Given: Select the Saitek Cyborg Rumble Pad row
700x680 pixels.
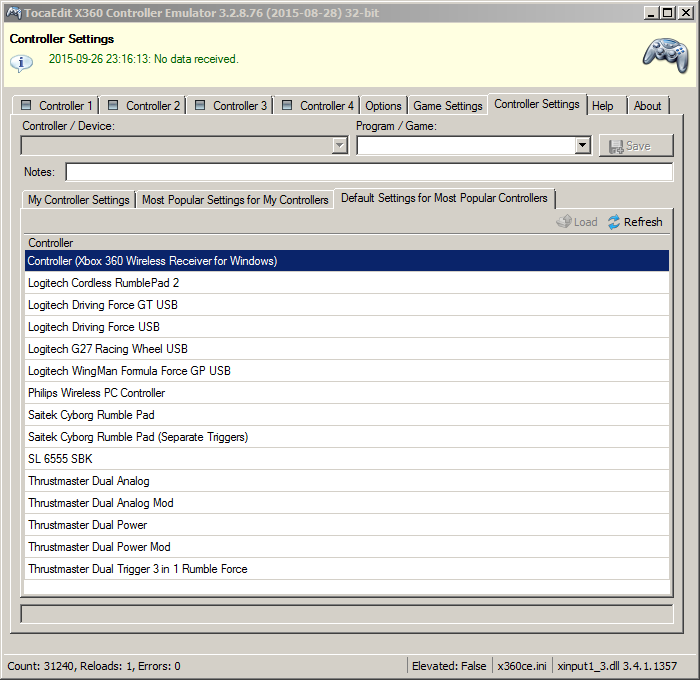Looking at the screenshot, I should click(346, 415).
